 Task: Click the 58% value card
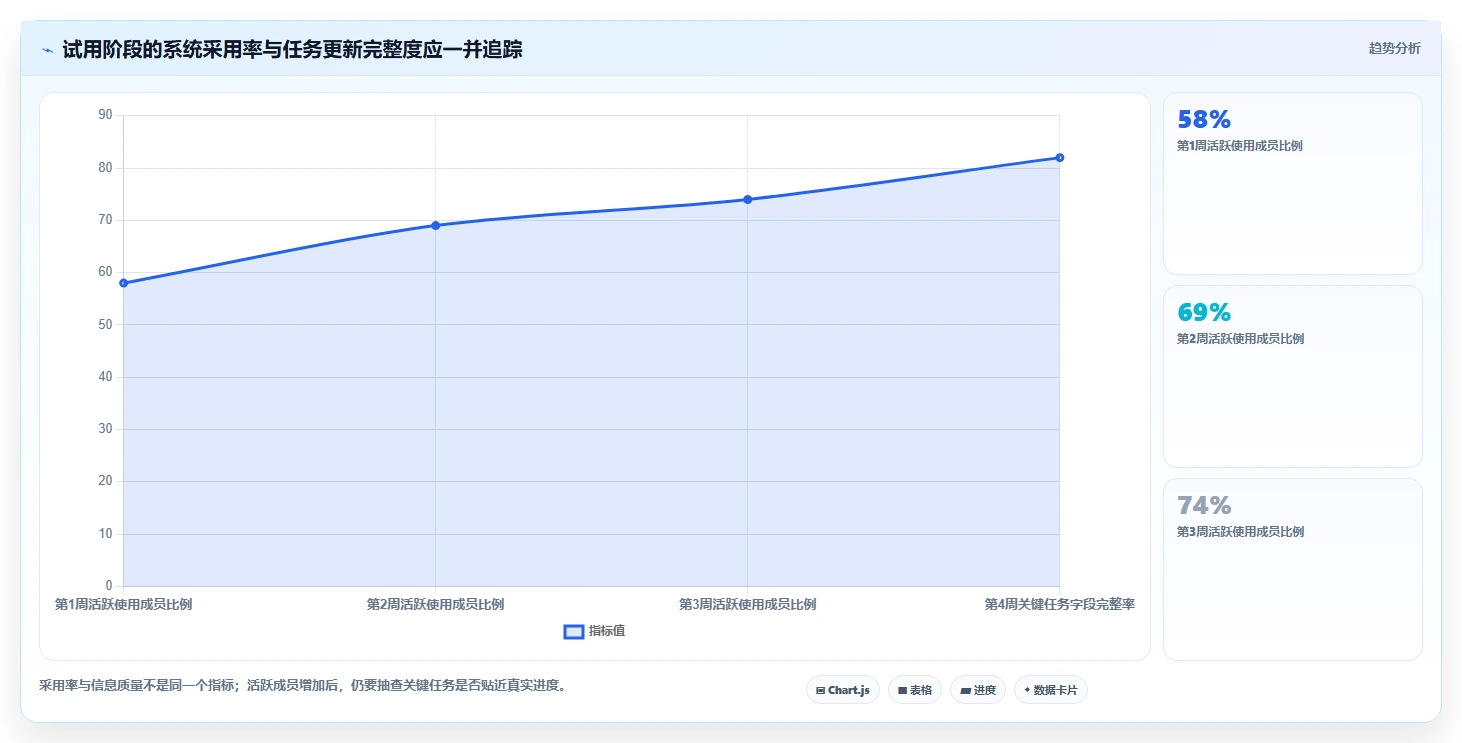[1292, 183]
